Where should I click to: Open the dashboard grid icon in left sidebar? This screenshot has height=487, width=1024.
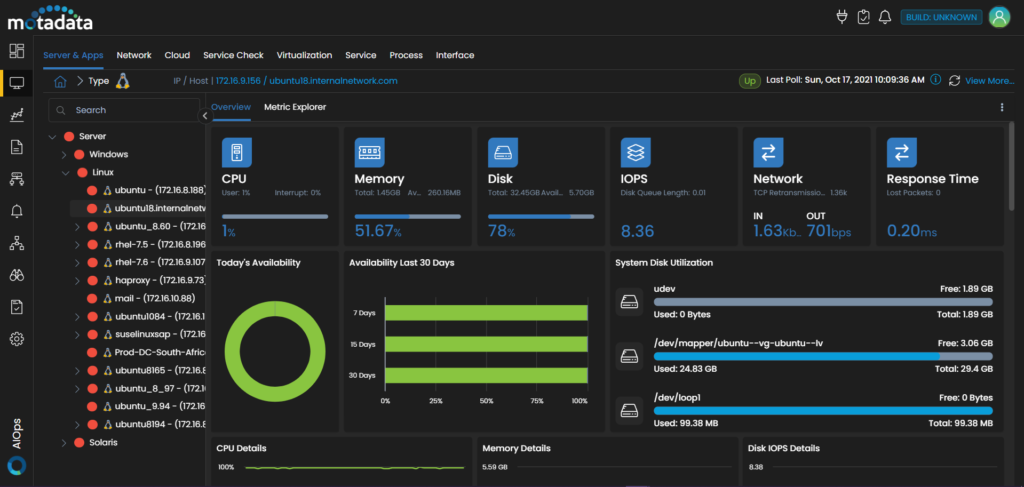coord(16,51)
